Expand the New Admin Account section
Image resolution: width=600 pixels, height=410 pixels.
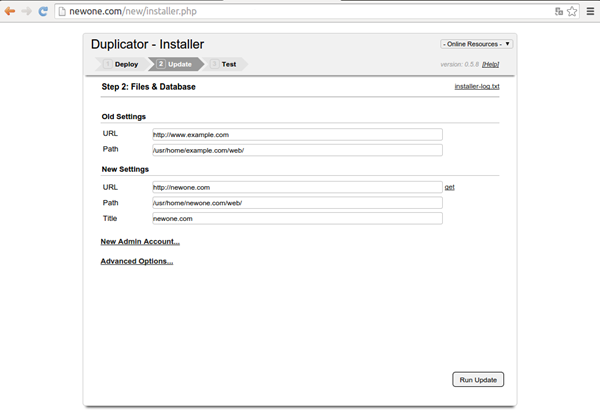[x=140, y=241]
